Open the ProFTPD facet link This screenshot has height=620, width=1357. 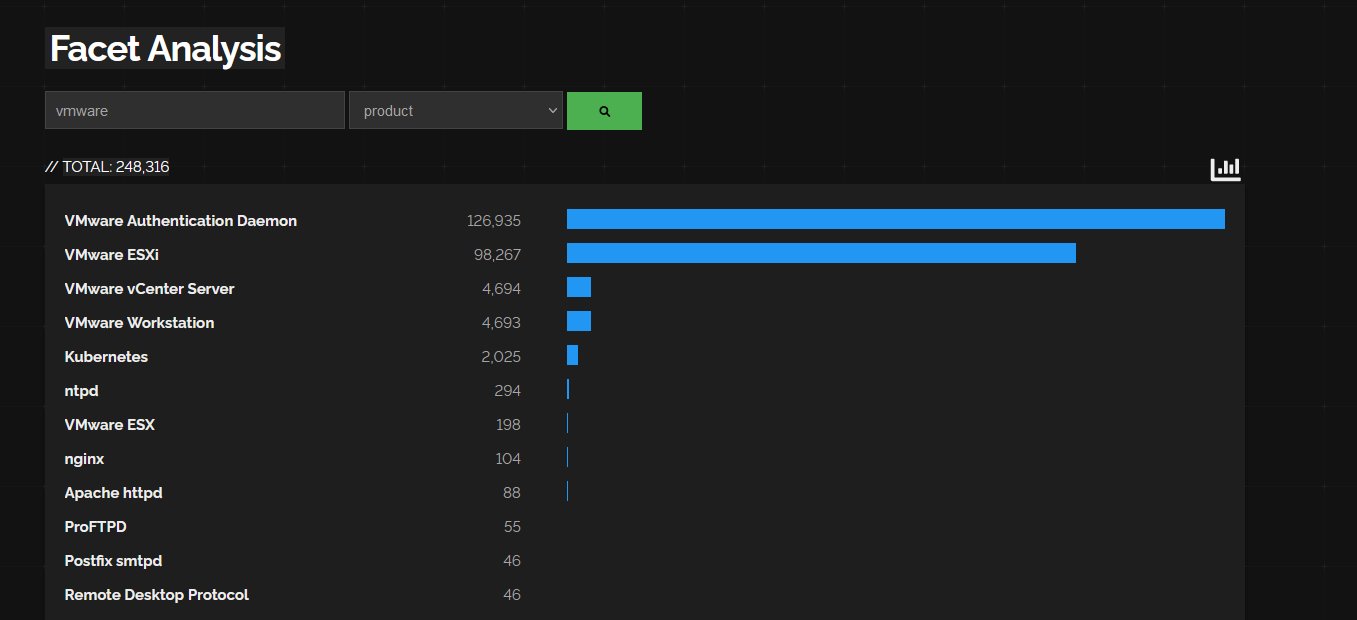tap(96, 527)
